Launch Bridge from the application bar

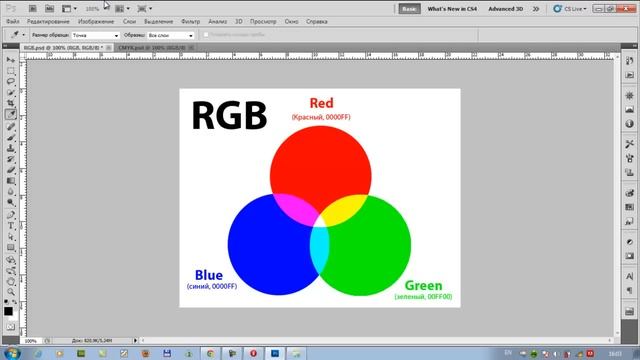click(x=33, y=8)
